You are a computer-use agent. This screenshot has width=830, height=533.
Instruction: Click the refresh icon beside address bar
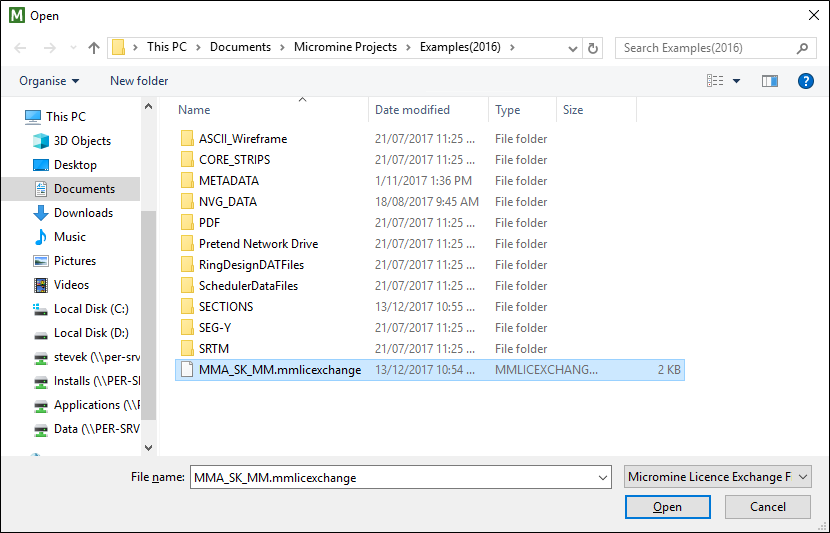[593, 48]
